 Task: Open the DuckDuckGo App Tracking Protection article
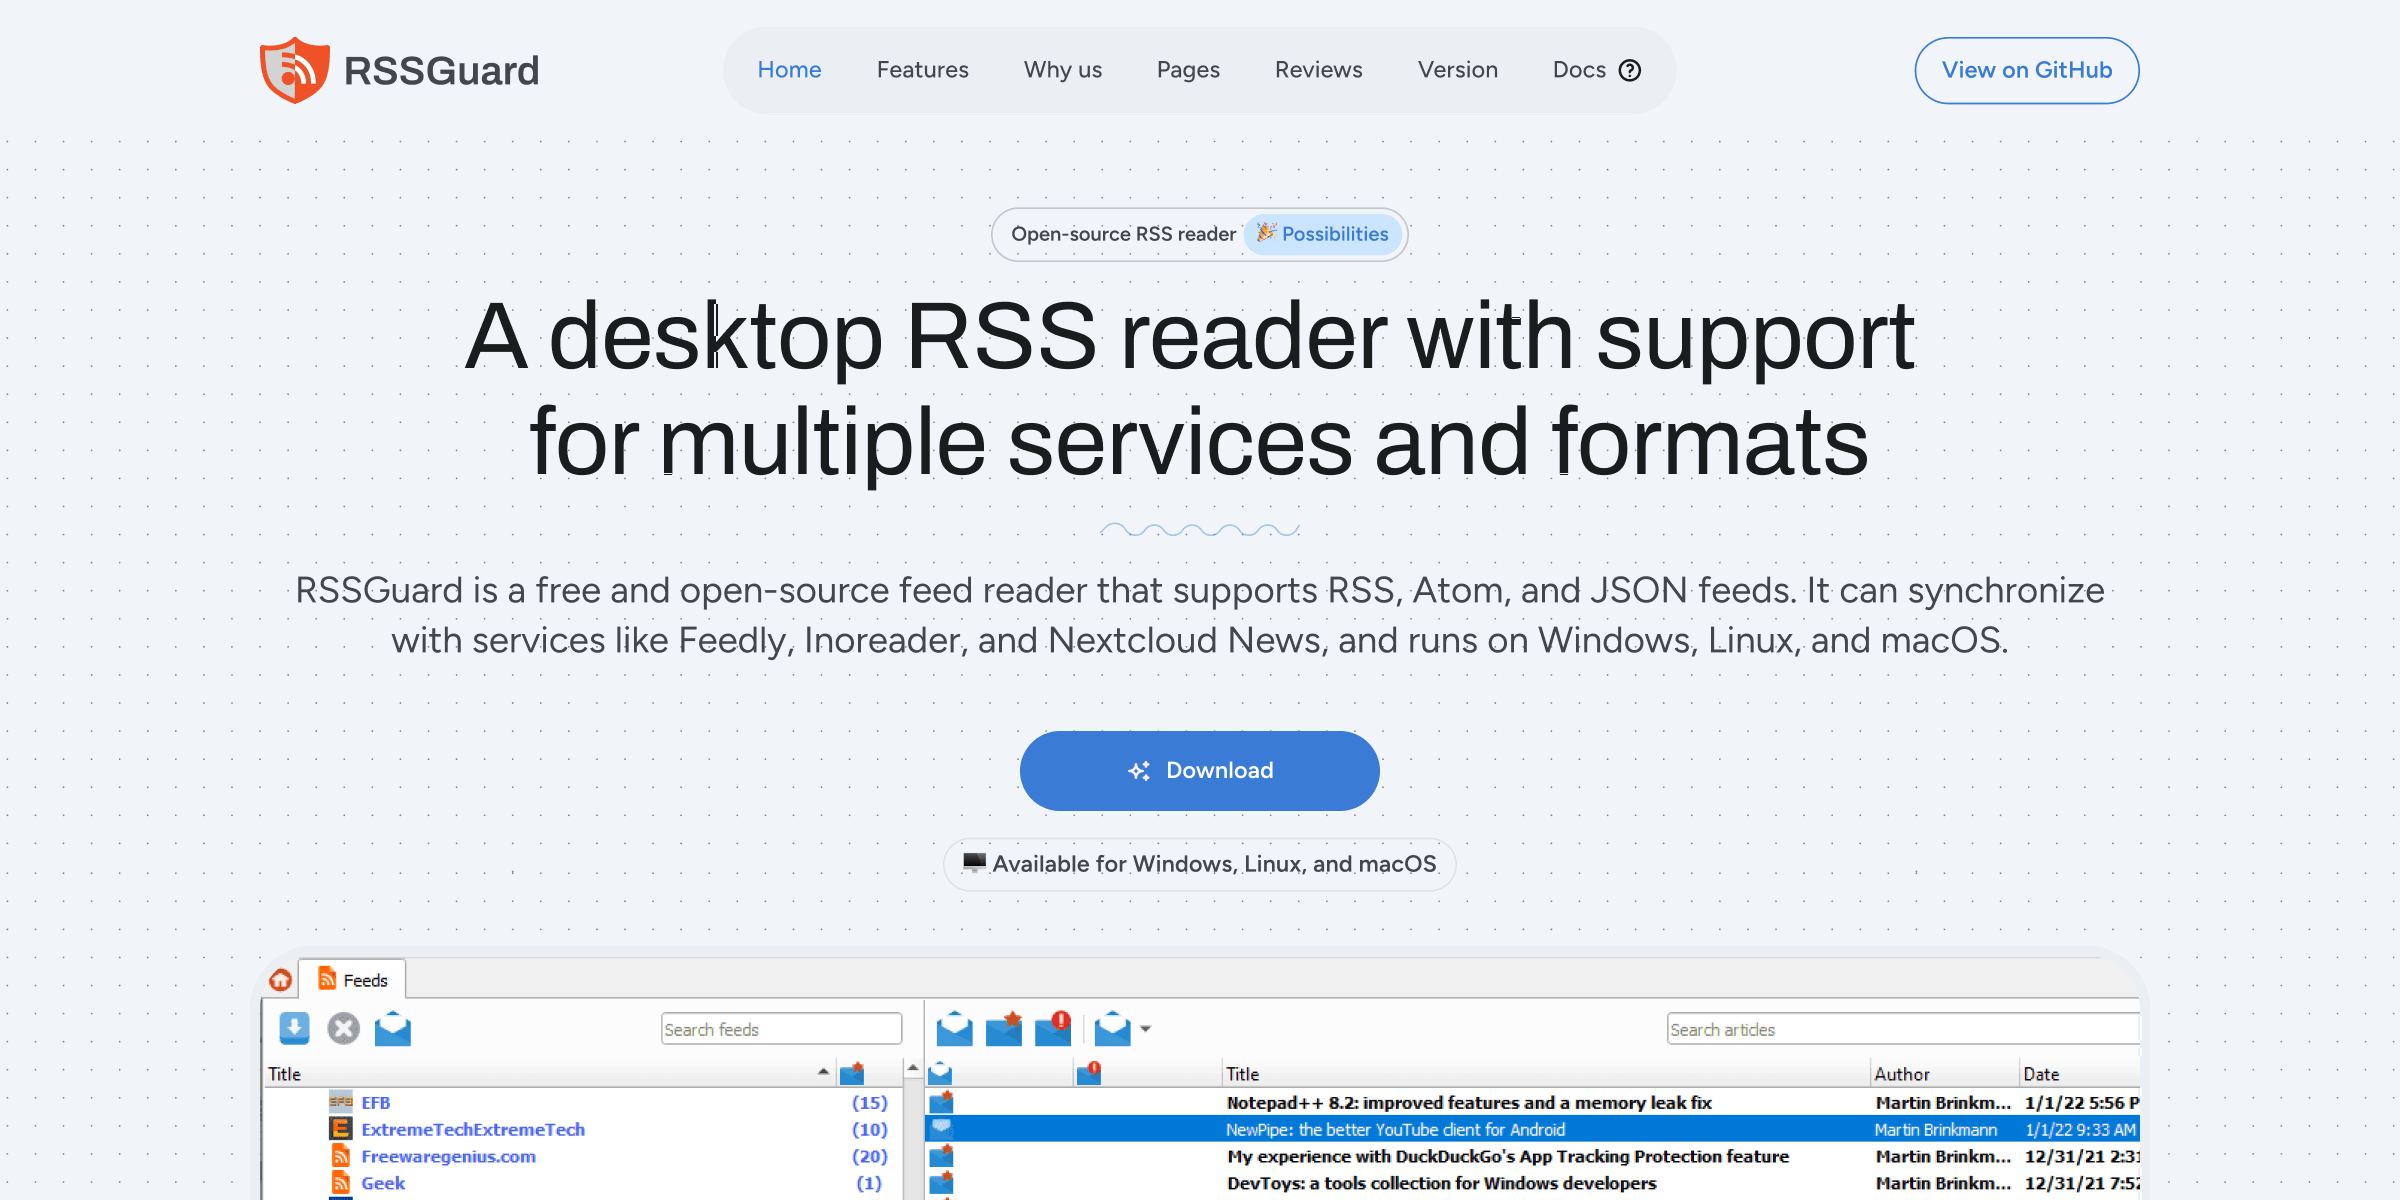tap(1508, 1156)
